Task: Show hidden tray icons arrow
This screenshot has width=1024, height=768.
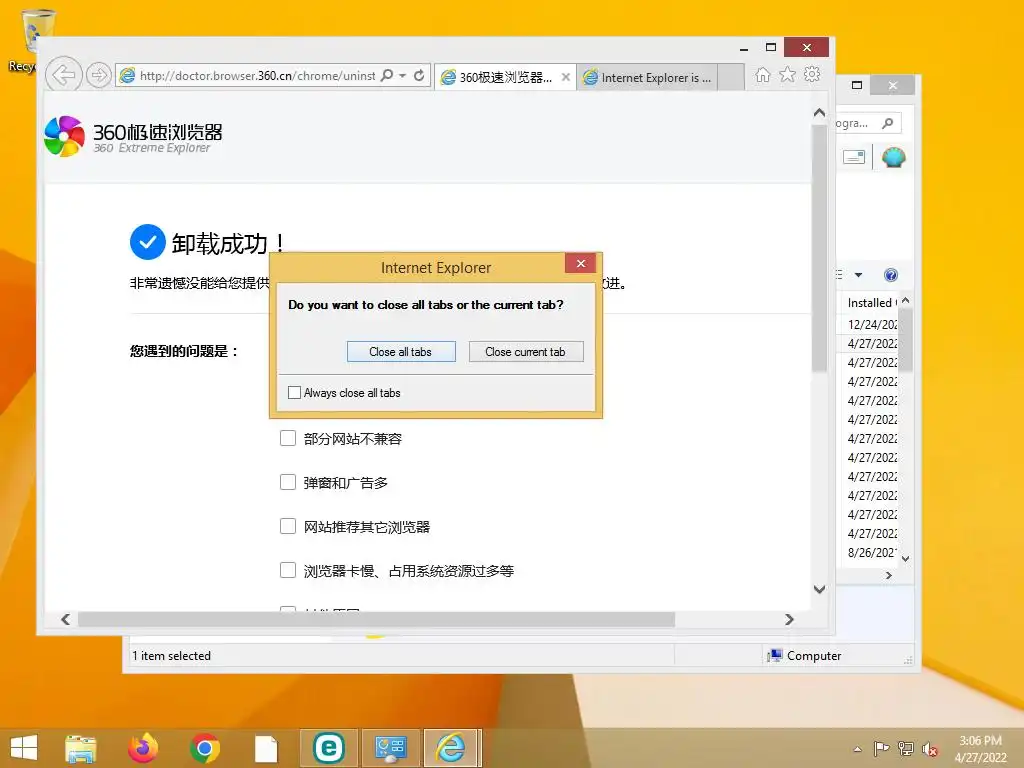Action: tap(857, 749)
